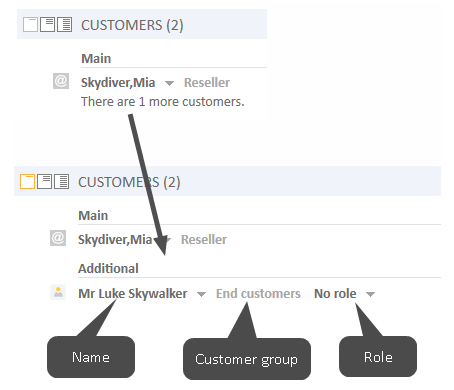Image resolution: width=454 pixels, height=390 pixels.
Task: Click email @ icon beside lower Skydiver,Mia
Action: [58, 238]
